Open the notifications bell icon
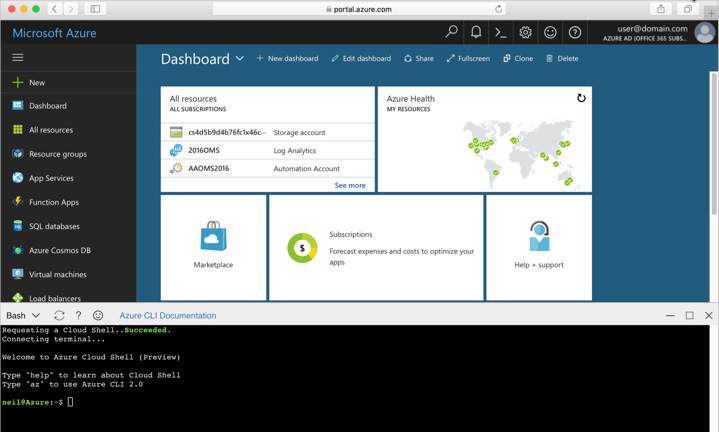719x432 pixels. coord(476,32)
